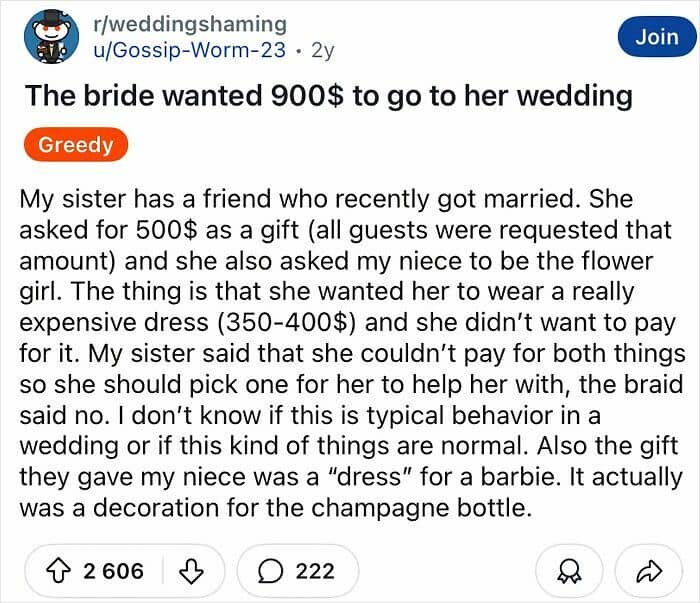
Task: Open the u/Gossip-Worm-23 user profile
Action: coord(189,50)
